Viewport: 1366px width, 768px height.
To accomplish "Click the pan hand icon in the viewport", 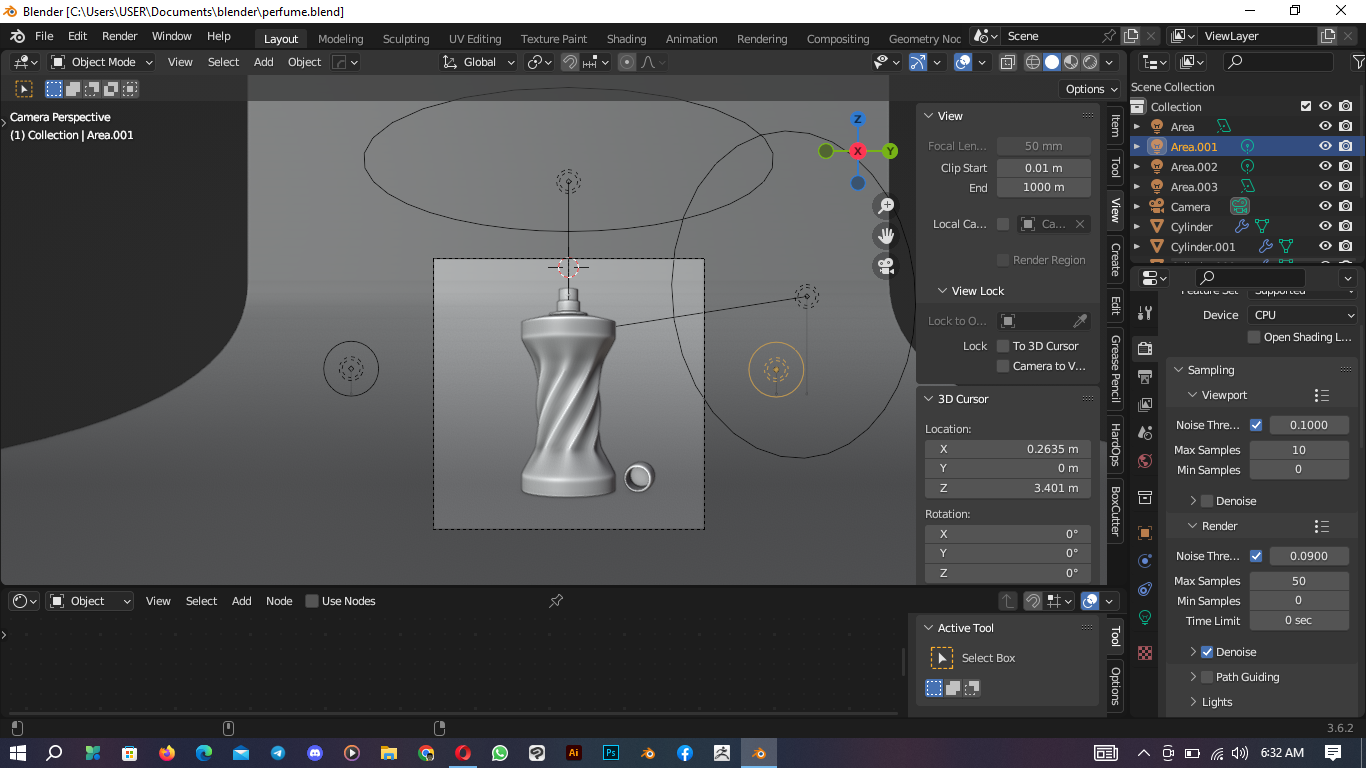I will [885, 236].
